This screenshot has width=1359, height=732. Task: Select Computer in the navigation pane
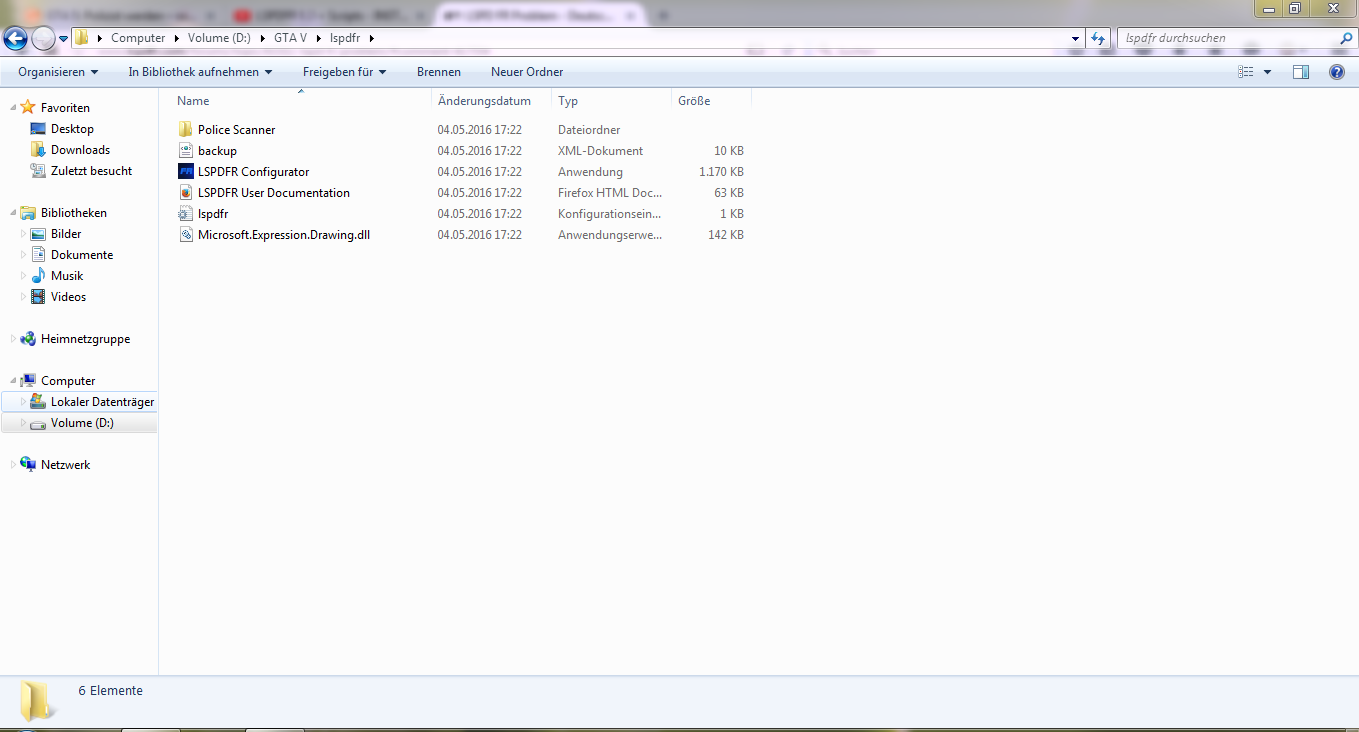click(x=68, y=381)
